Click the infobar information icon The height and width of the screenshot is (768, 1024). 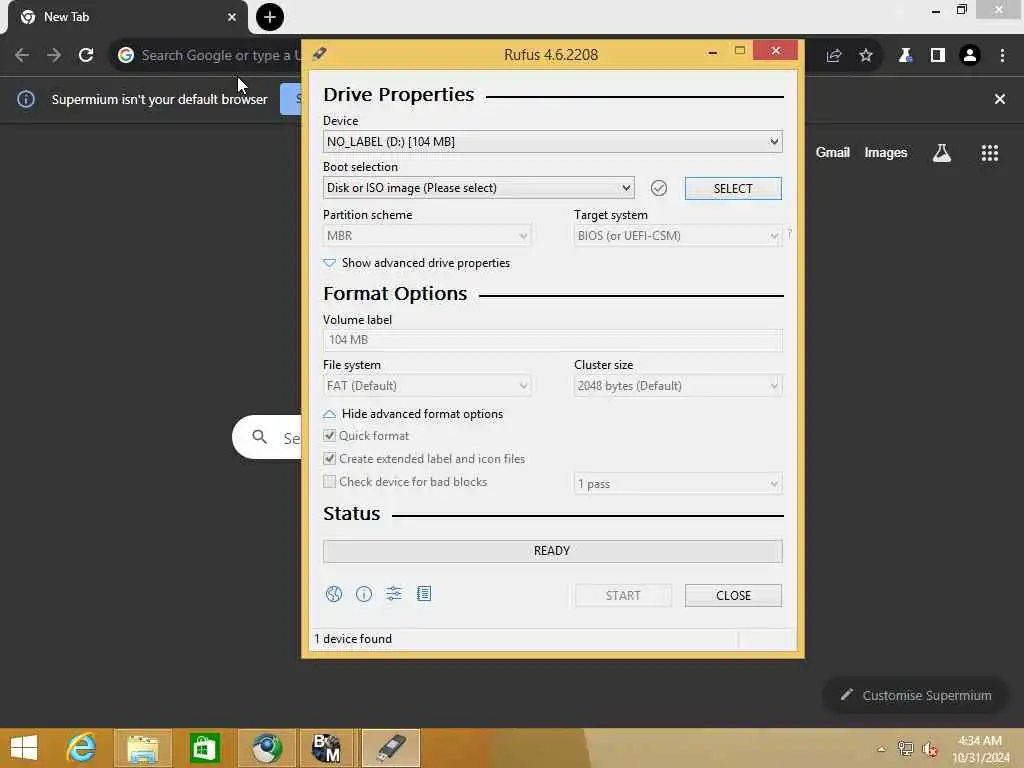pyautogui.click(x=26, y=99)
